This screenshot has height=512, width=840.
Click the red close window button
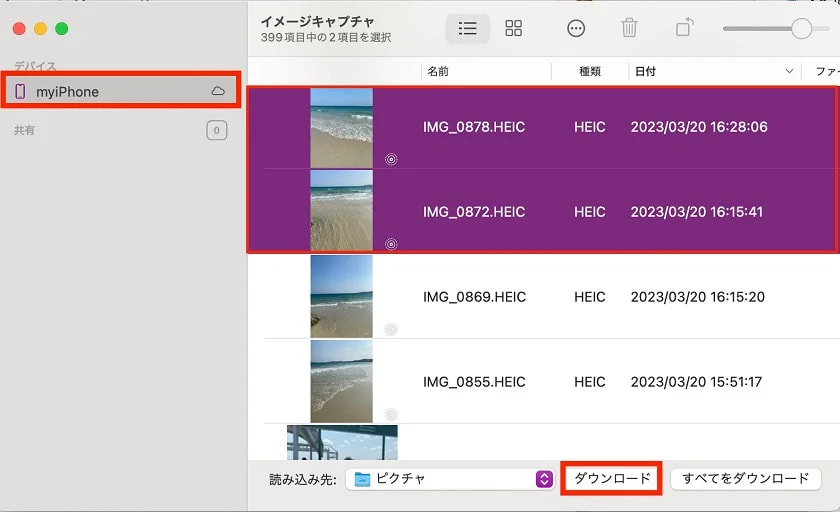point(19,28)
